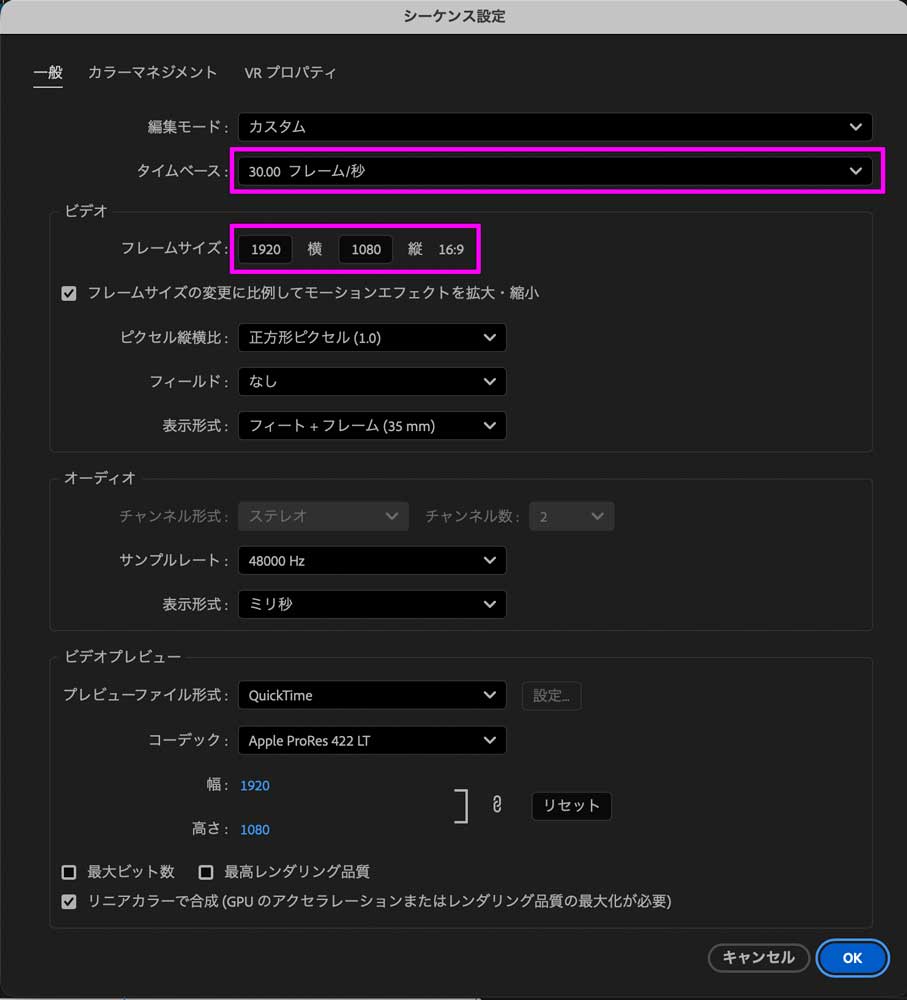
Task: Enable the 最高レンダリング品質 checkbox
Action: [x=207, y=872]
